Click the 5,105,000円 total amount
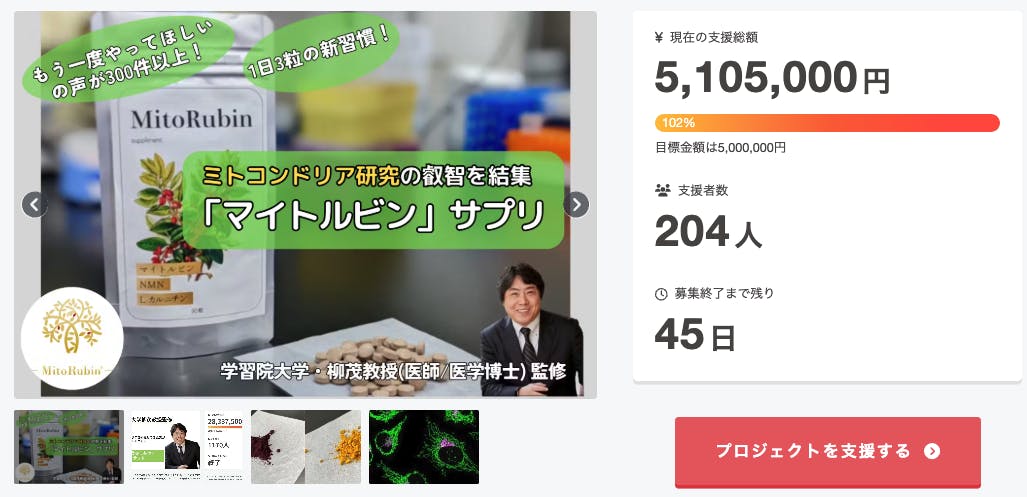 tap(772, 78)
